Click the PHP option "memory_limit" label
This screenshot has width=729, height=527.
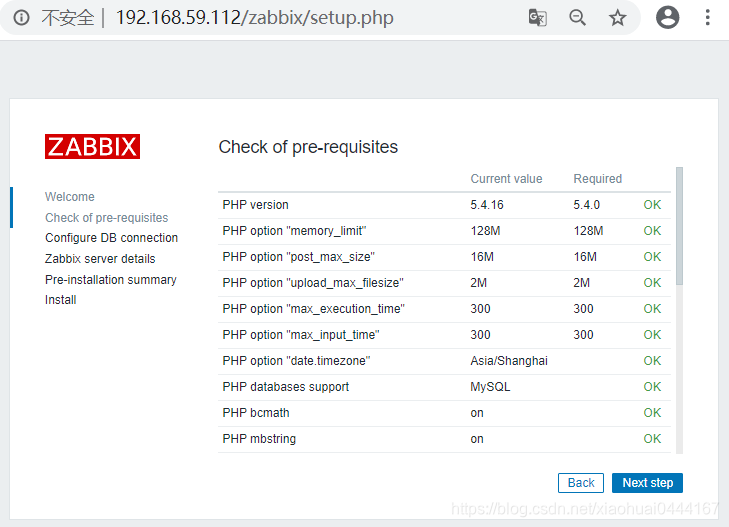(x=294, y=231)
